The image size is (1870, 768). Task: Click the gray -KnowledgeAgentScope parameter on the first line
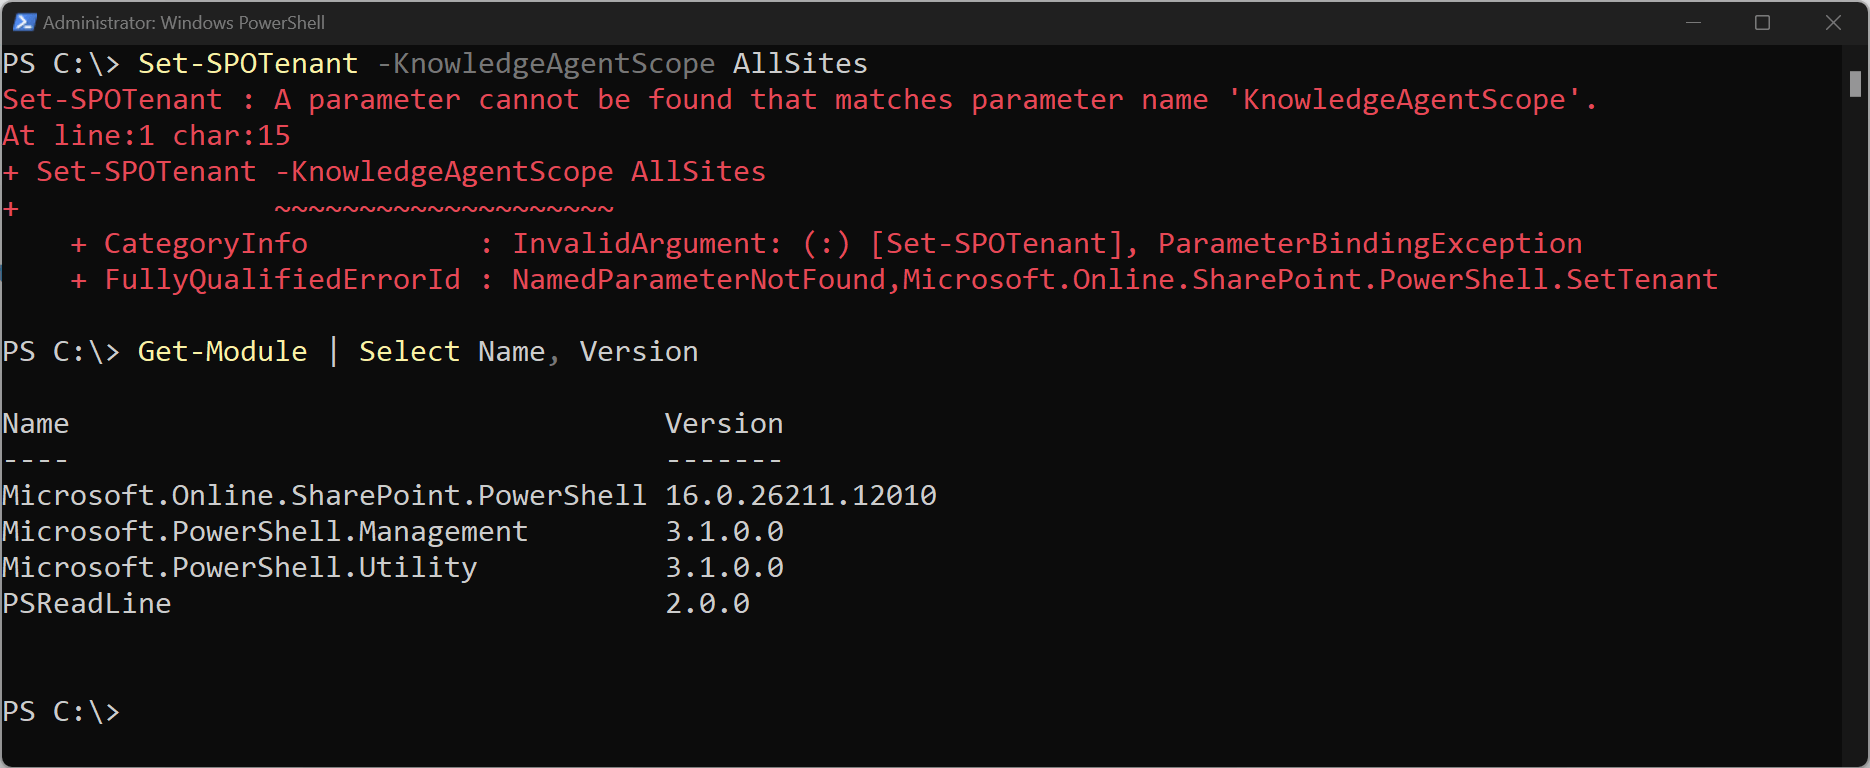click(546, 64)
